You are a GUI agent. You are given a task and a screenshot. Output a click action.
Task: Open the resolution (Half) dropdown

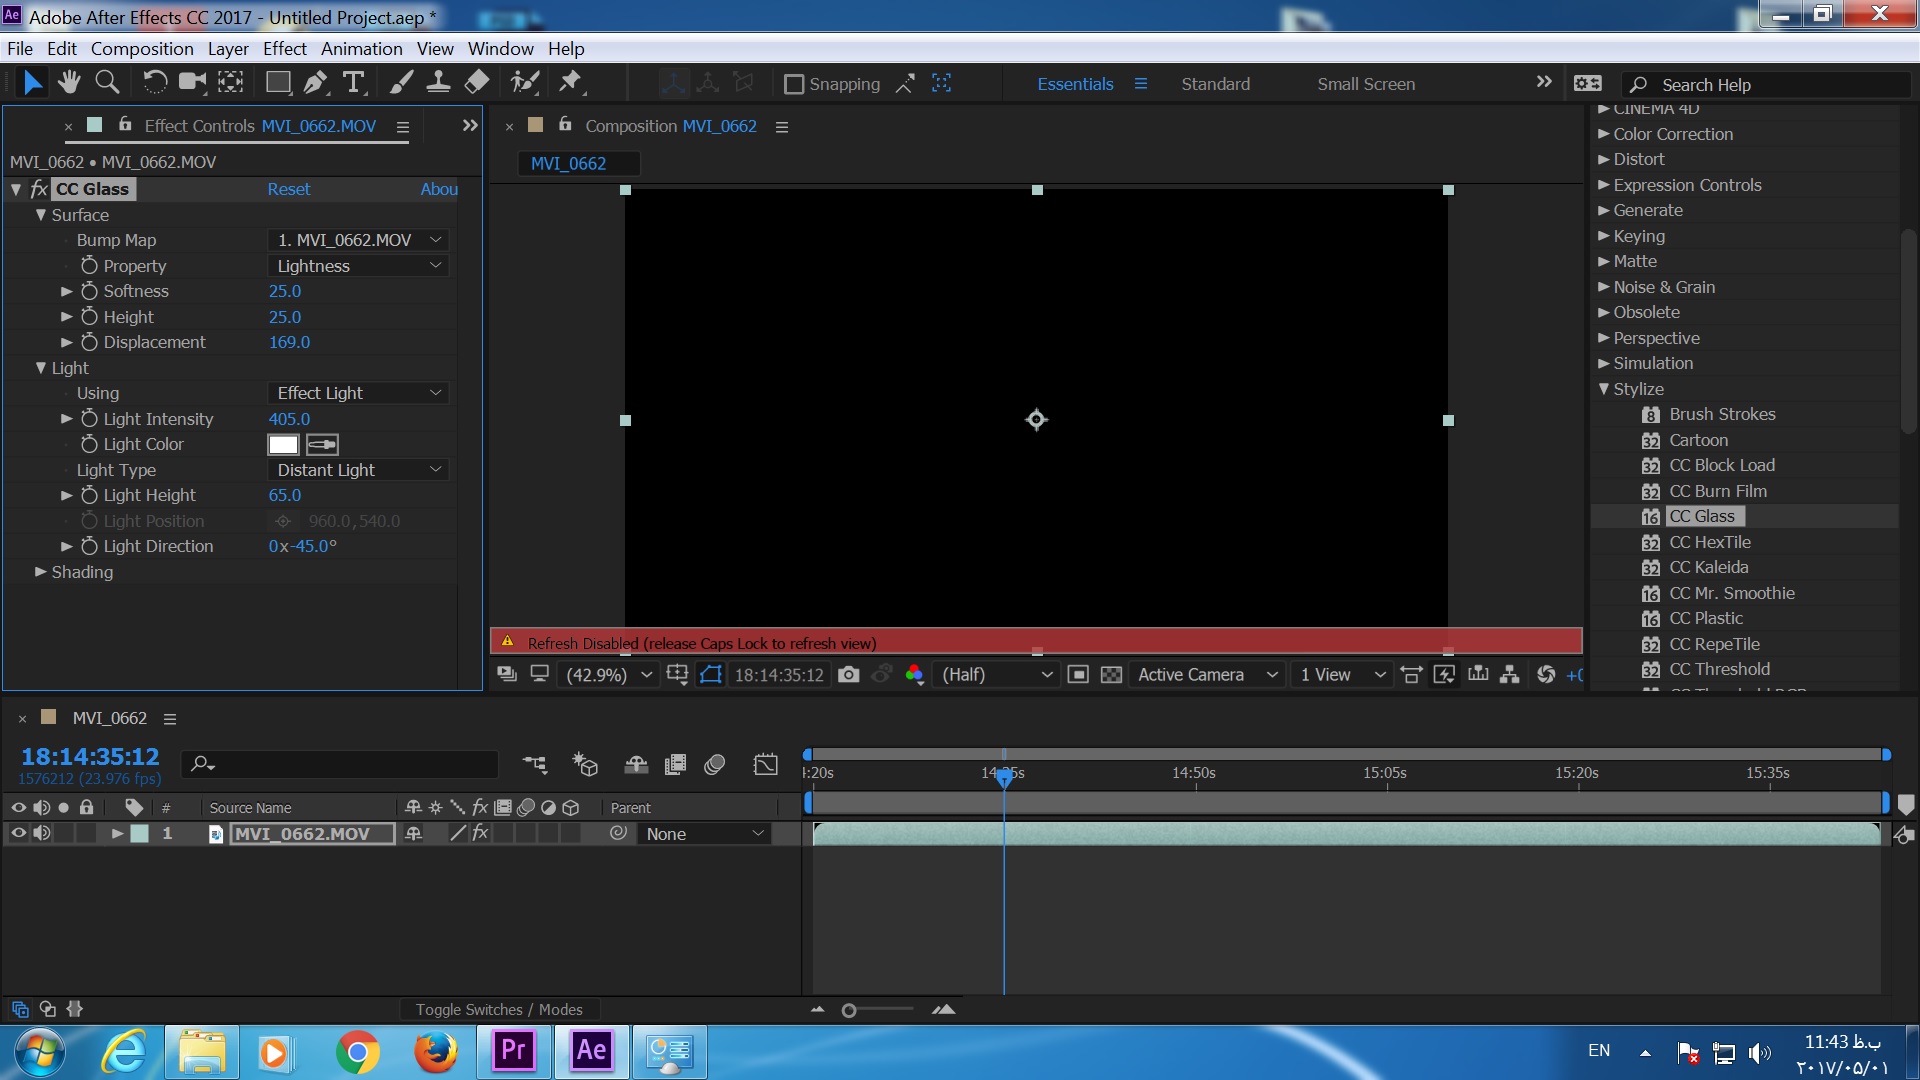pos(996,675)
